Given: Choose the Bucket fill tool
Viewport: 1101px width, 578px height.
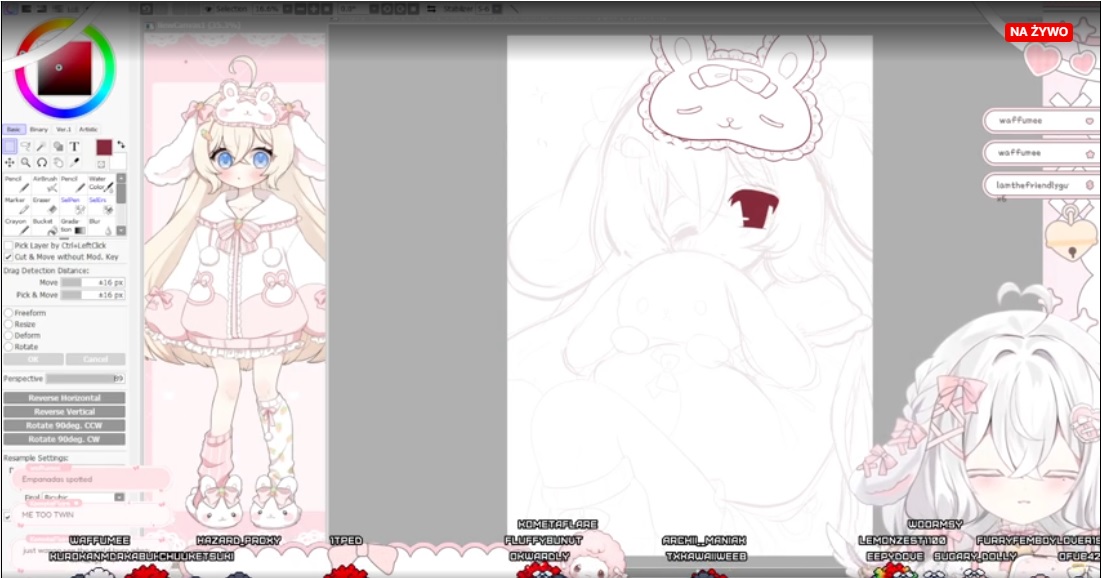Looking at the screenshot, I should [x=44, y=226].
